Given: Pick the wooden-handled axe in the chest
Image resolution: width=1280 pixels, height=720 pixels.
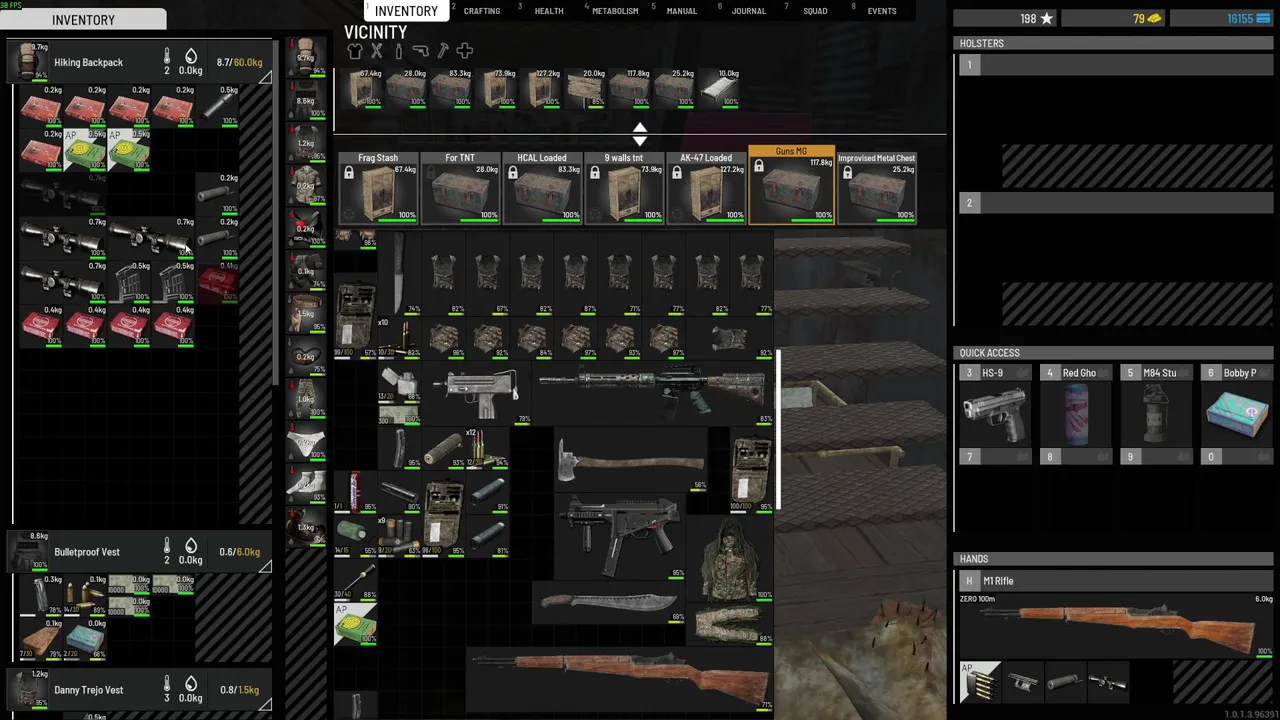Looking at the screenshot, I should 630,460.
